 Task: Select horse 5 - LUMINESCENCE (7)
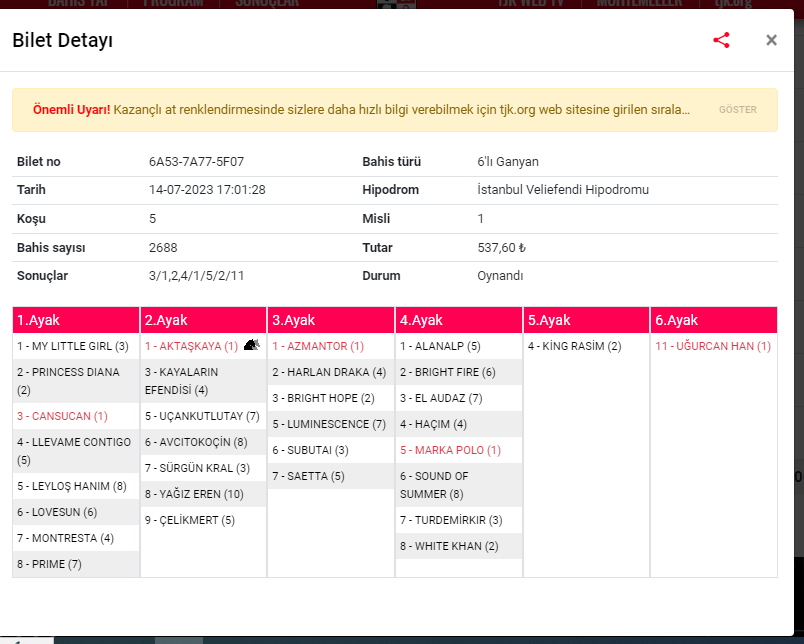(331, 424)
